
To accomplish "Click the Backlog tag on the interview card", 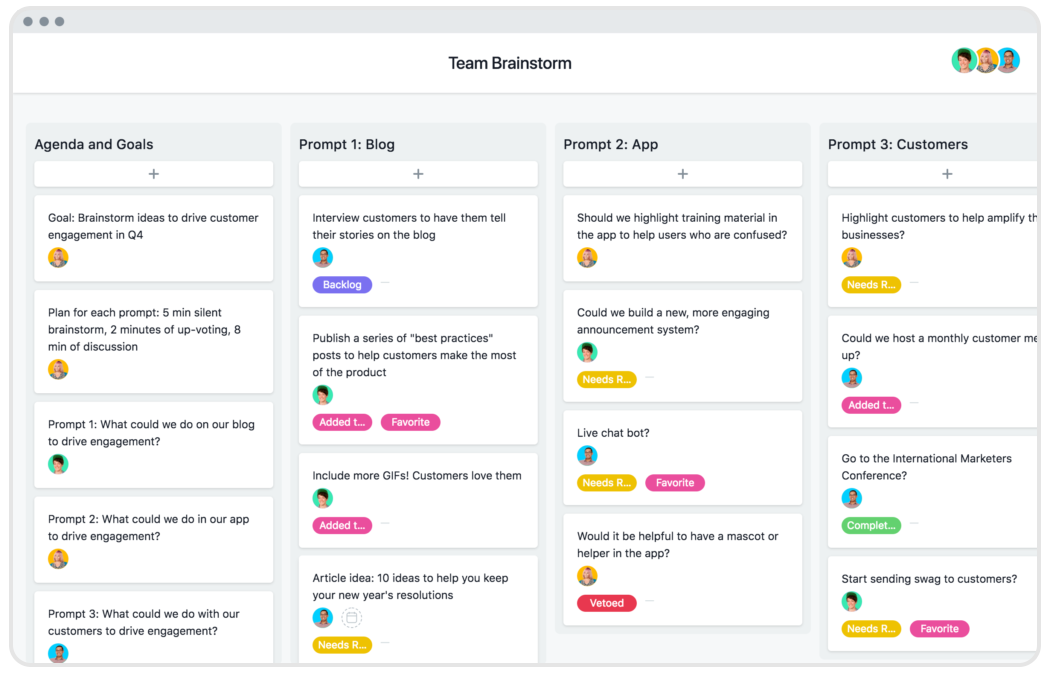I will 342,285.
